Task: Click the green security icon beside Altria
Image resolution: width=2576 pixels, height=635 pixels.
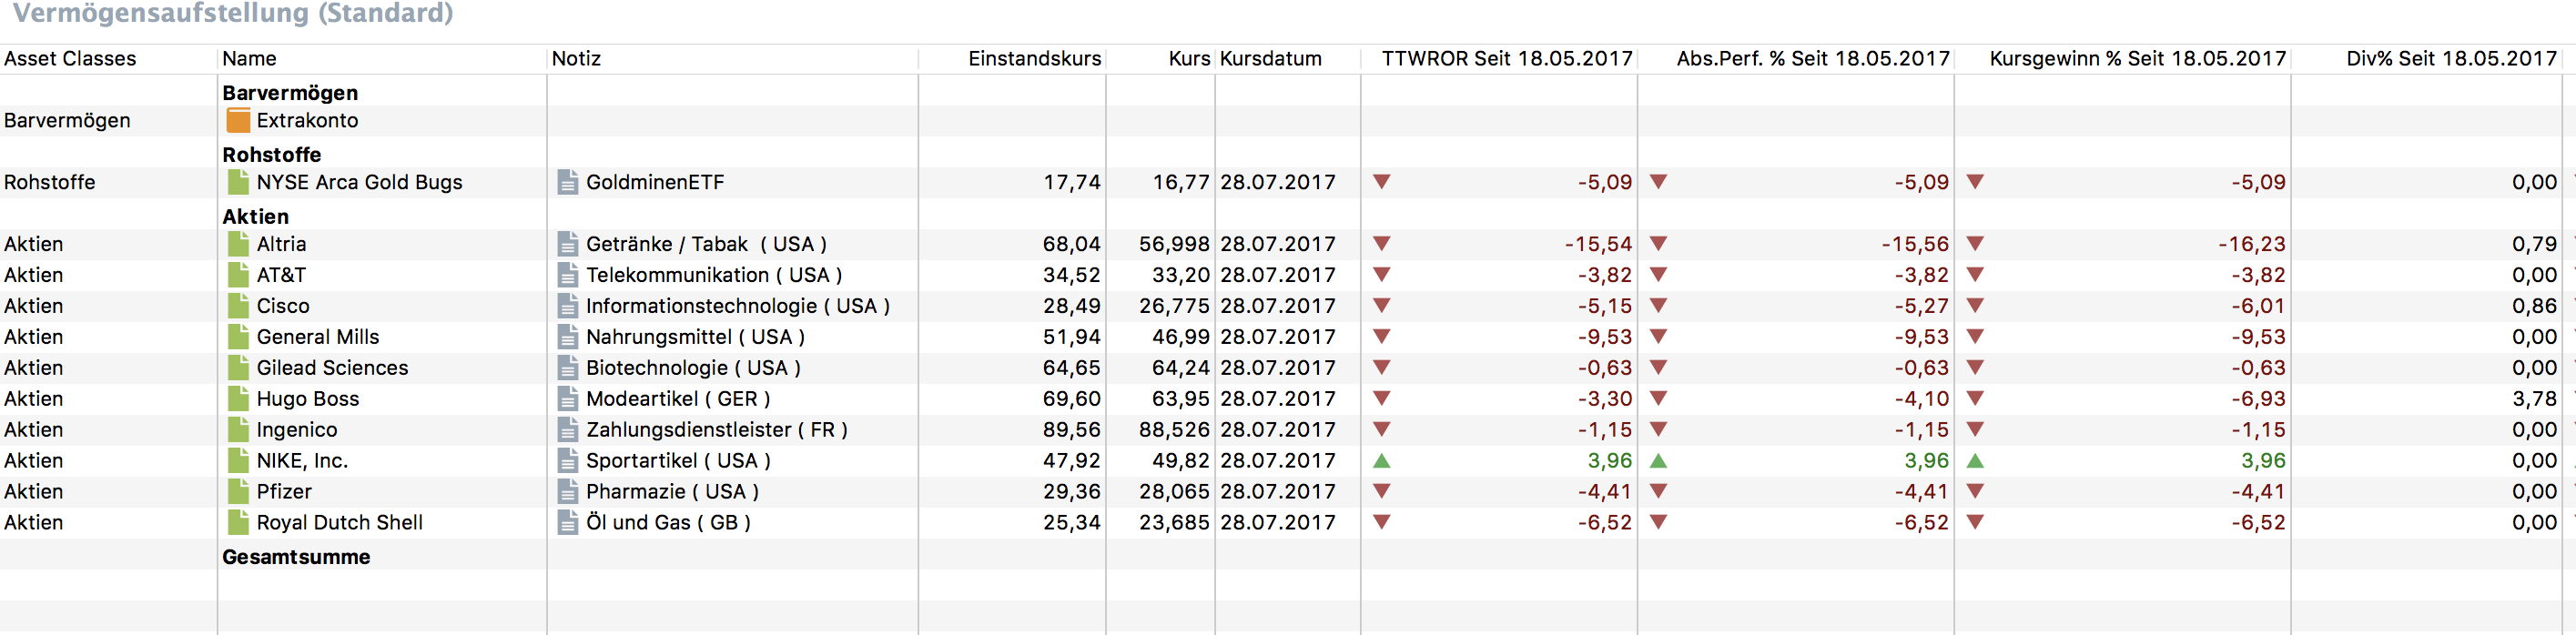Action: tap(238, 244)
